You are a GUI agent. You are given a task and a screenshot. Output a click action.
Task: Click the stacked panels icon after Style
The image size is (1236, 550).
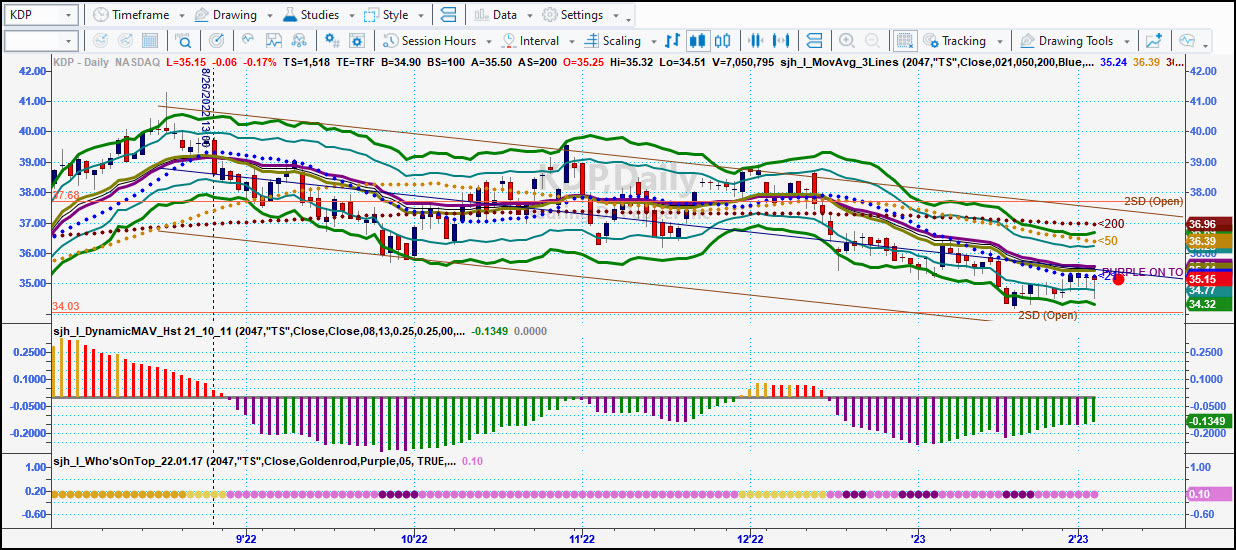click(x=448, y=15)
